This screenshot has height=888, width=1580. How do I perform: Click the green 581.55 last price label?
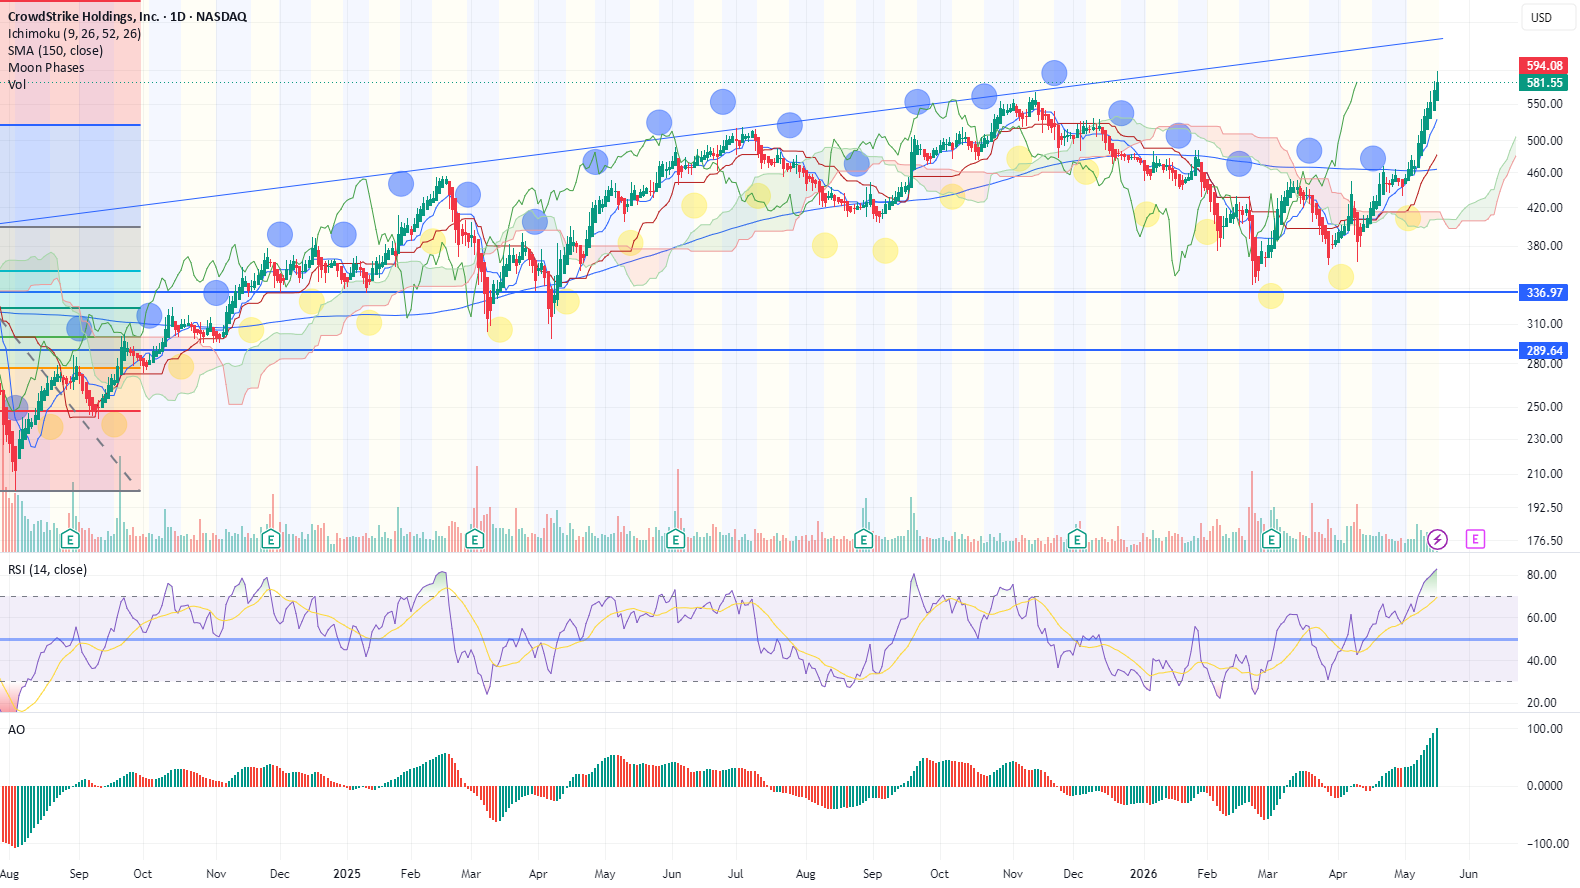pos(1544,83)
